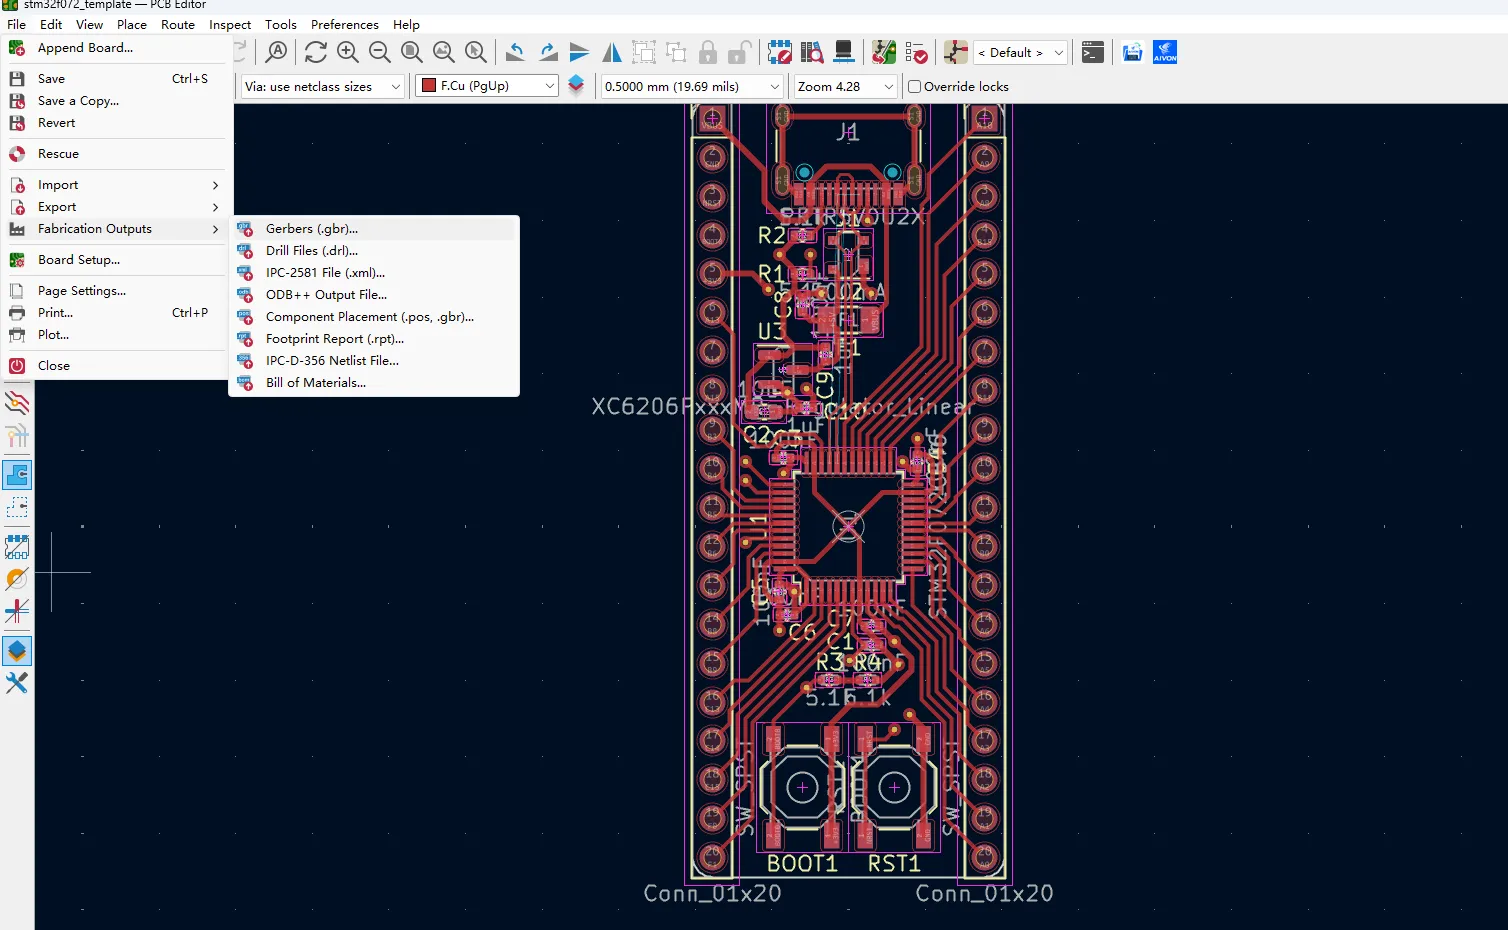Click Board Setup... in File menu
The image size is (1508, 930).
tap(116, 260)
